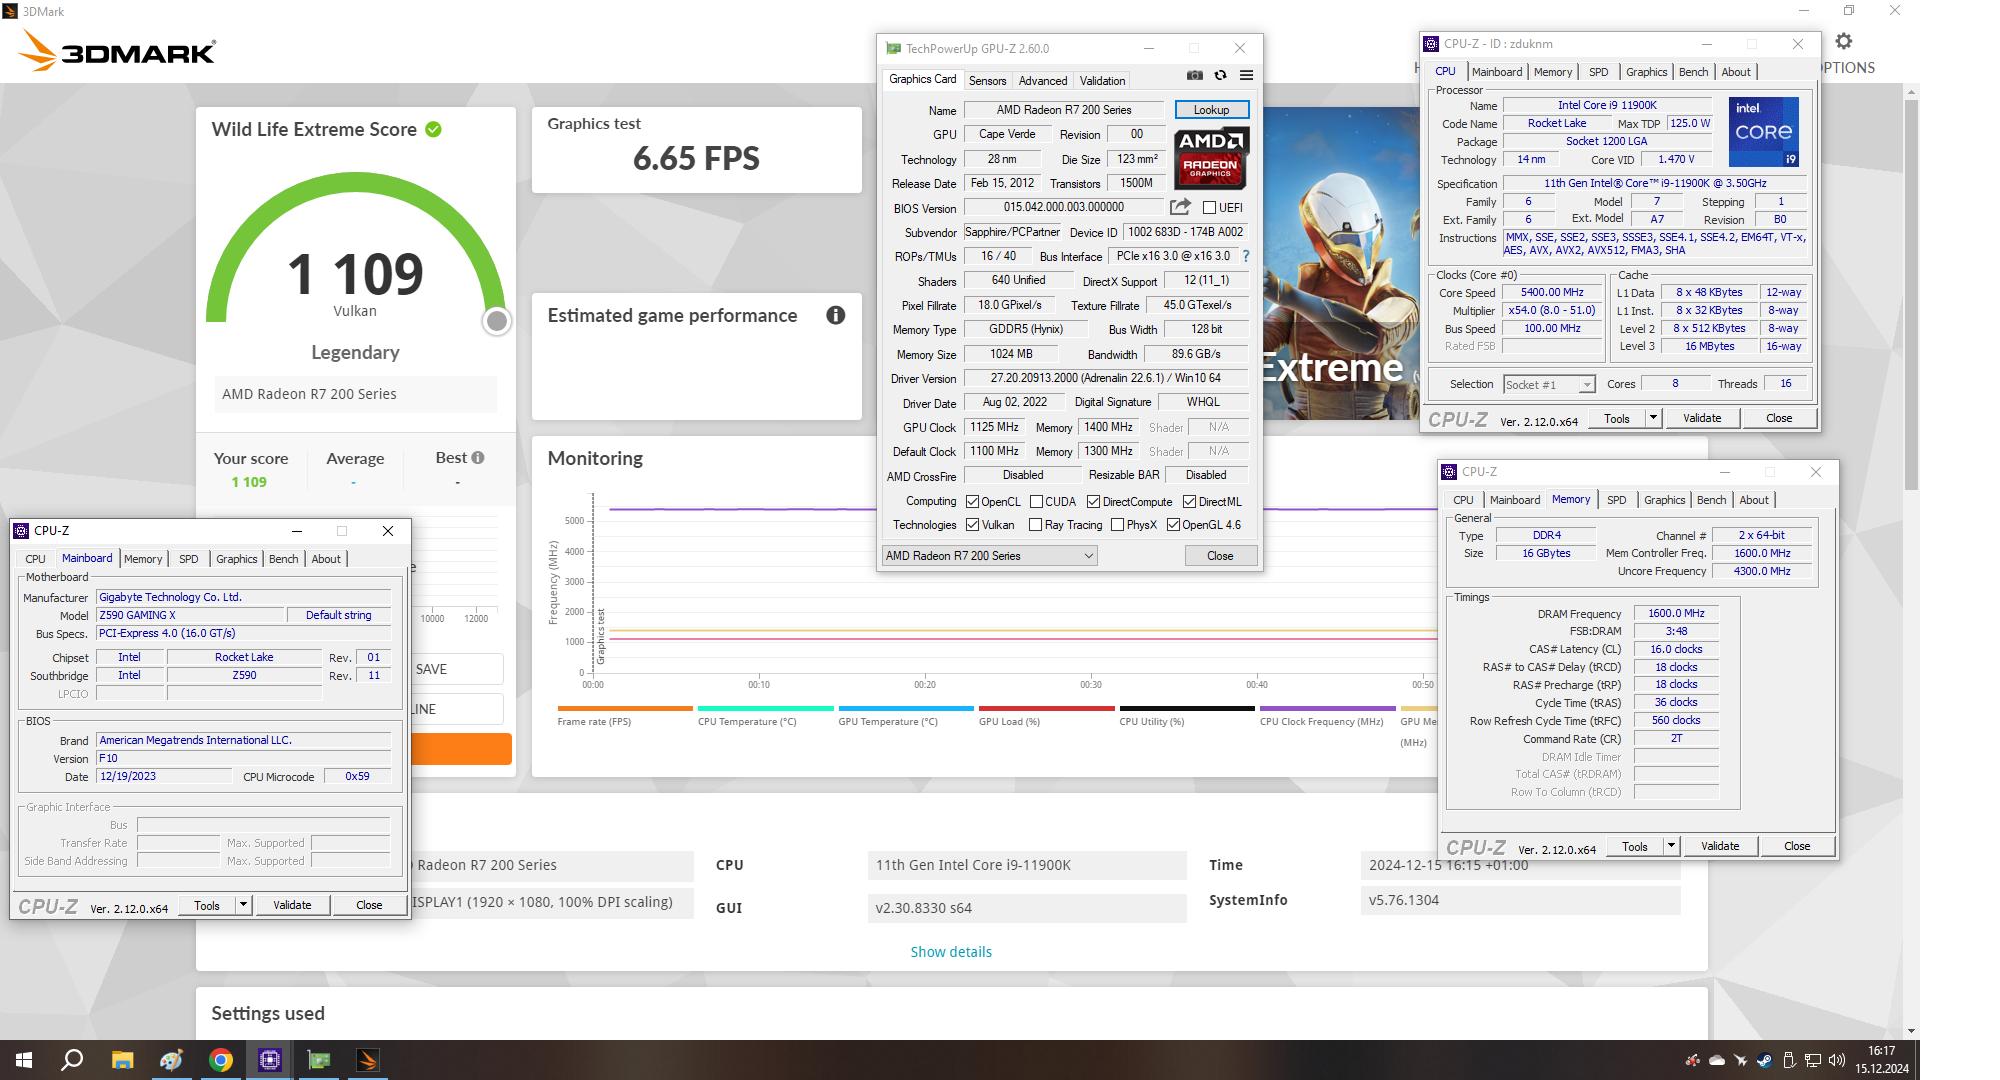Click the Close button in CPU-Z CPU window

point(1779,418)
